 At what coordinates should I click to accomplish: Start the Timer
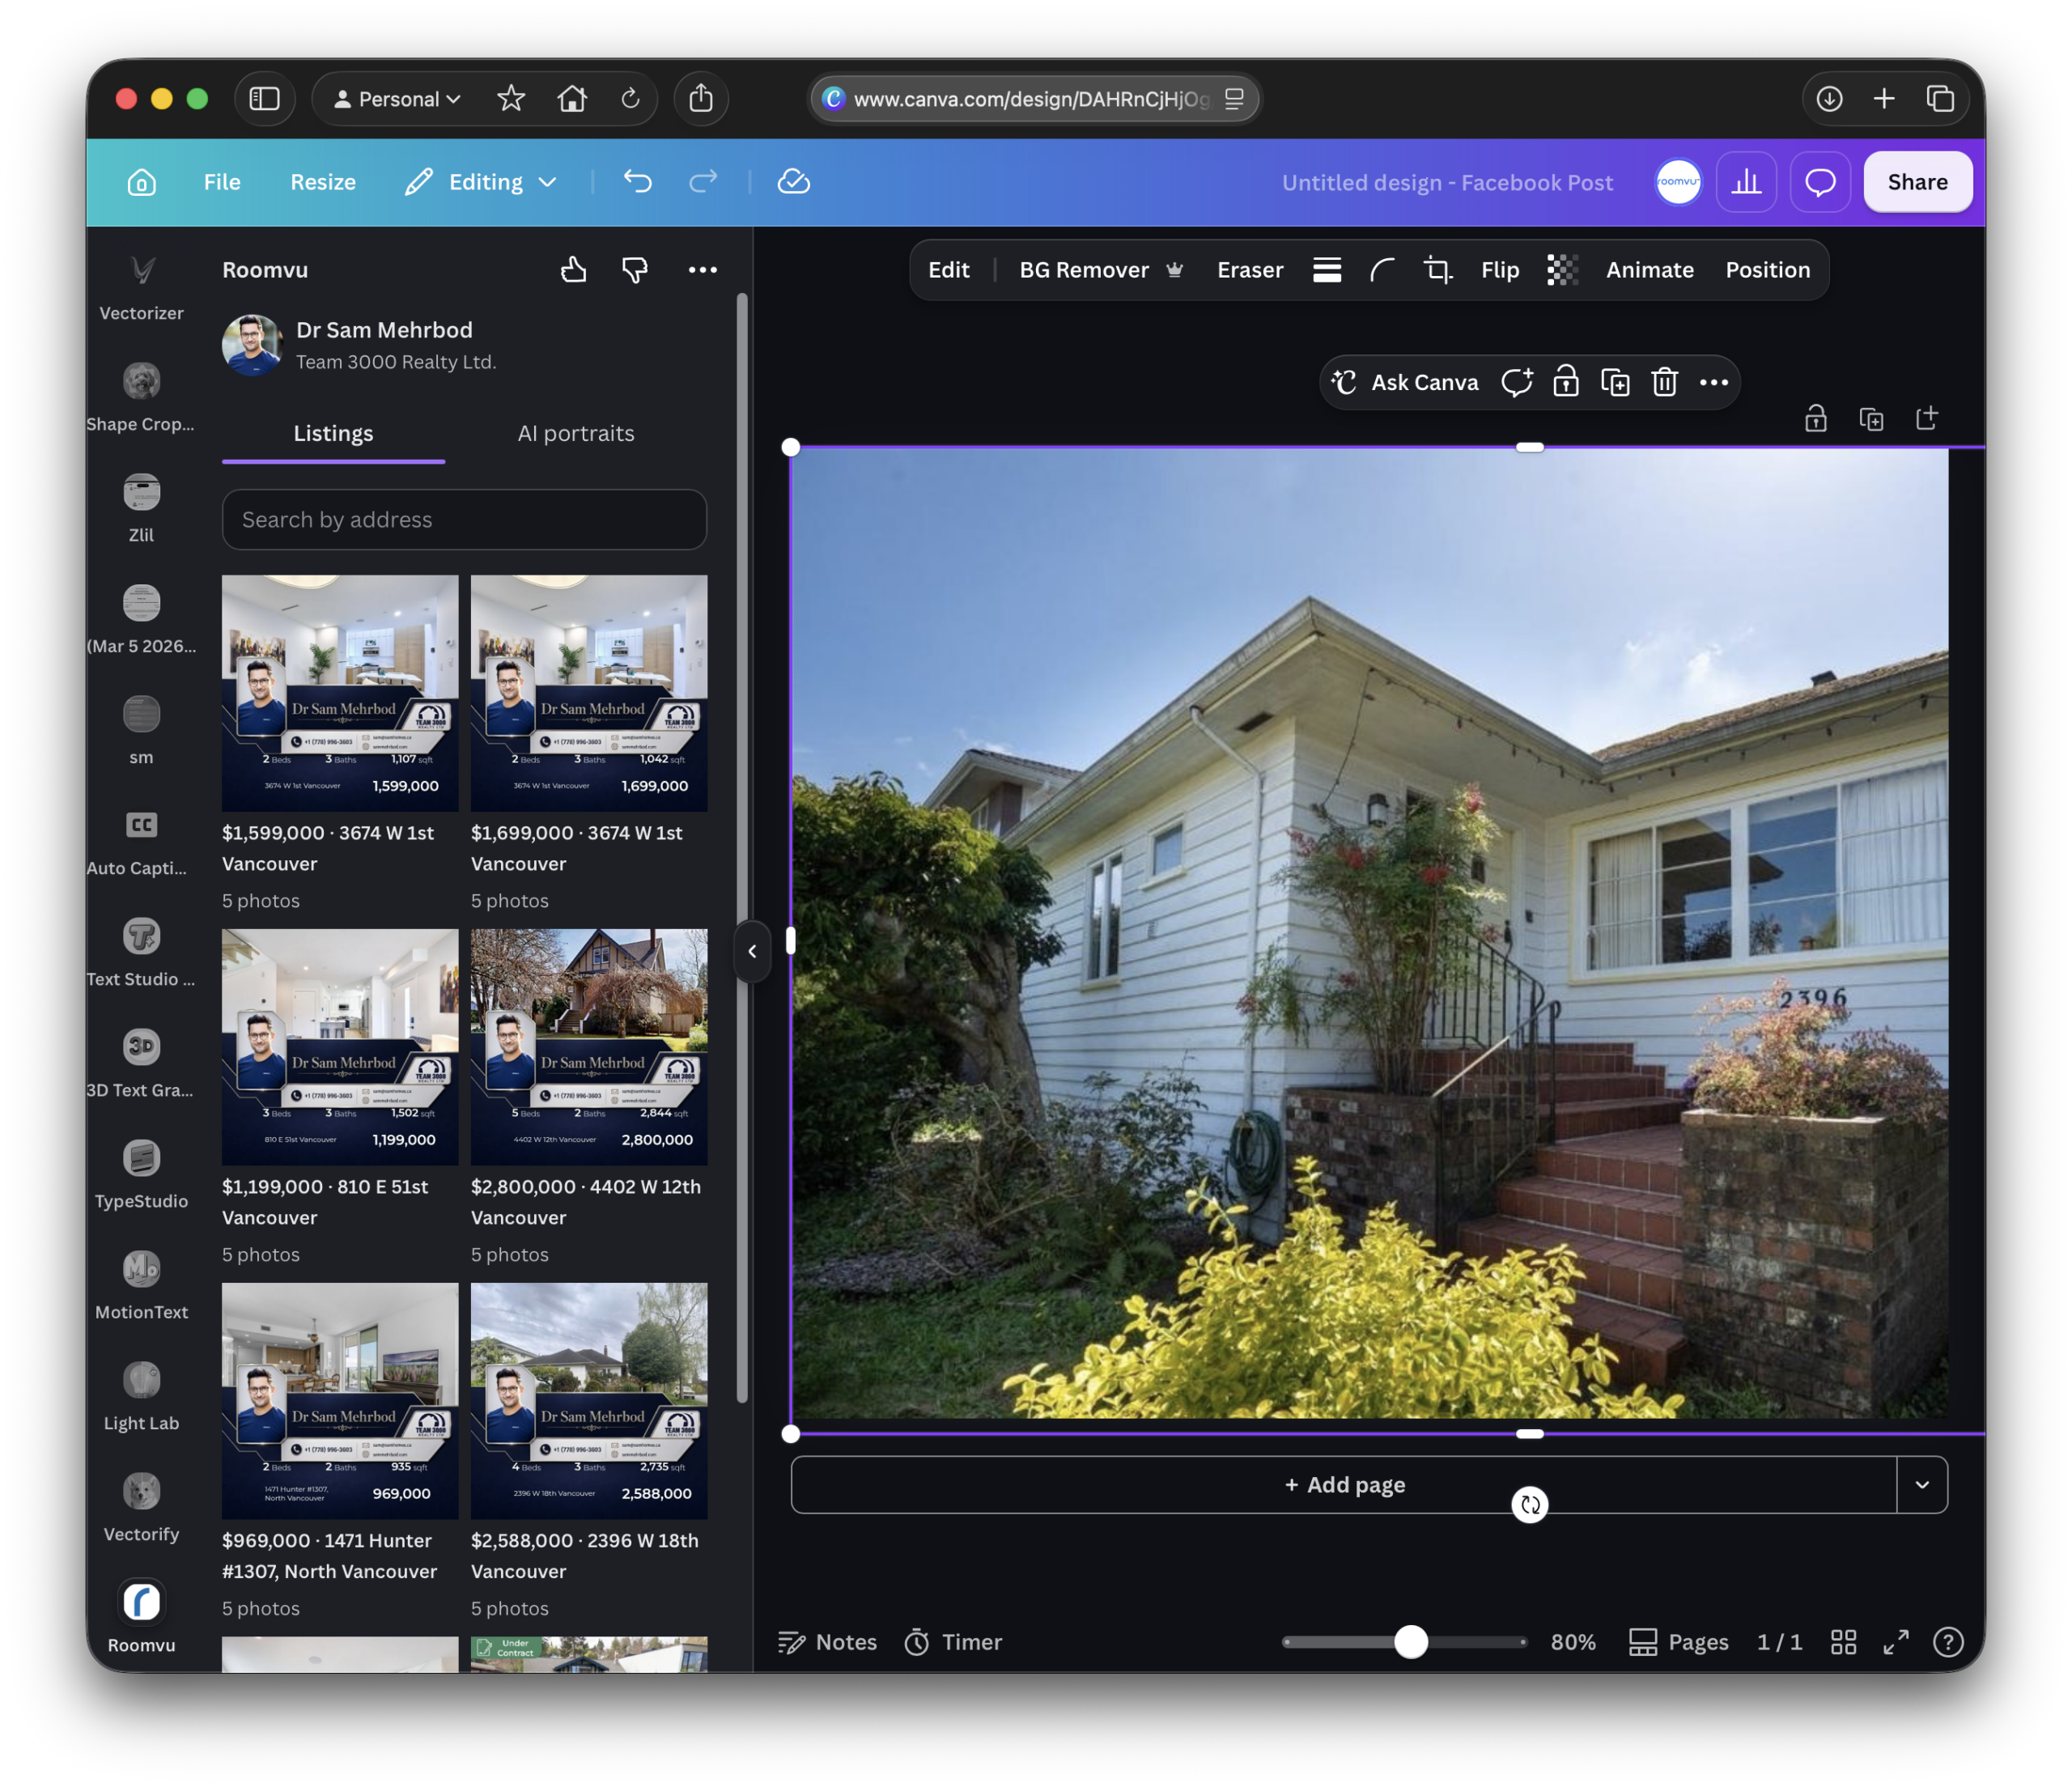coord(953,1642)
